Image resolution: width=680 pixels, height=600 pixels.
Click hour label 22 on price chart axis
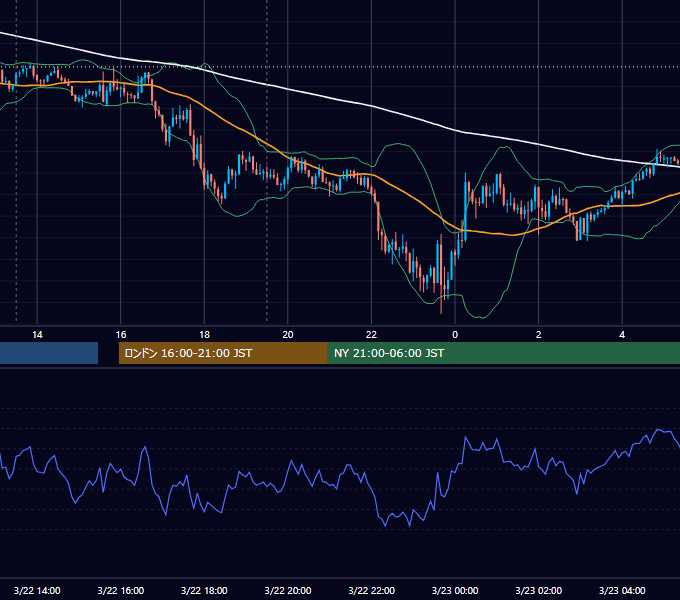(371, 335)
